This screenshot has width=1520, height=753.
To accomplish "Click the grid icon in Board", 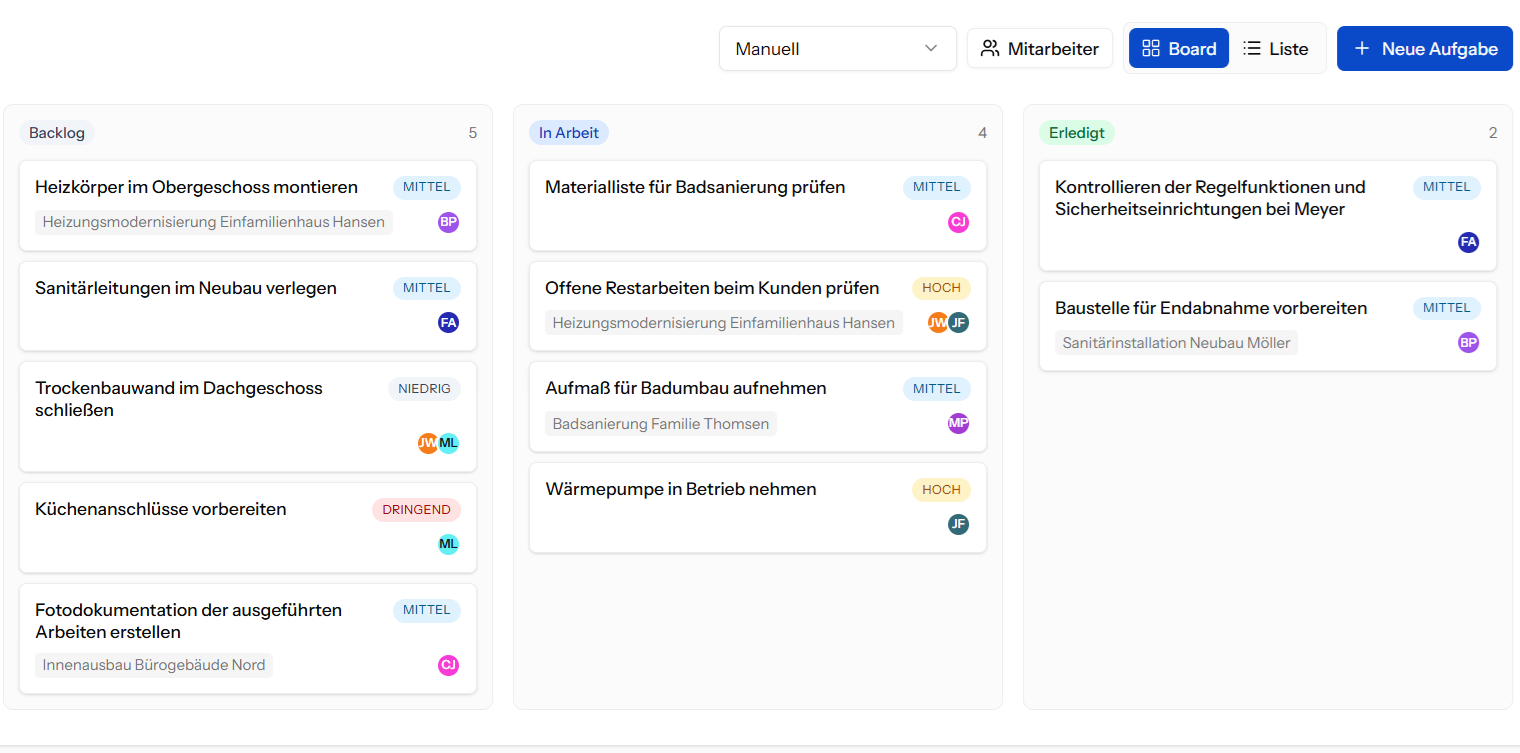I will pyautogui.click(x=1151, y=48).
